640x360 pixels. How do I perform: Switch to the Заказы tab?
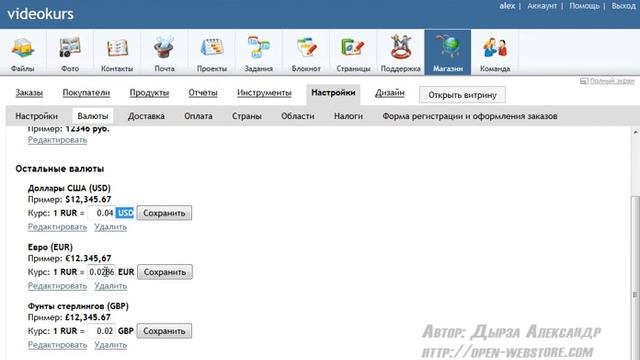coord(29,93)
